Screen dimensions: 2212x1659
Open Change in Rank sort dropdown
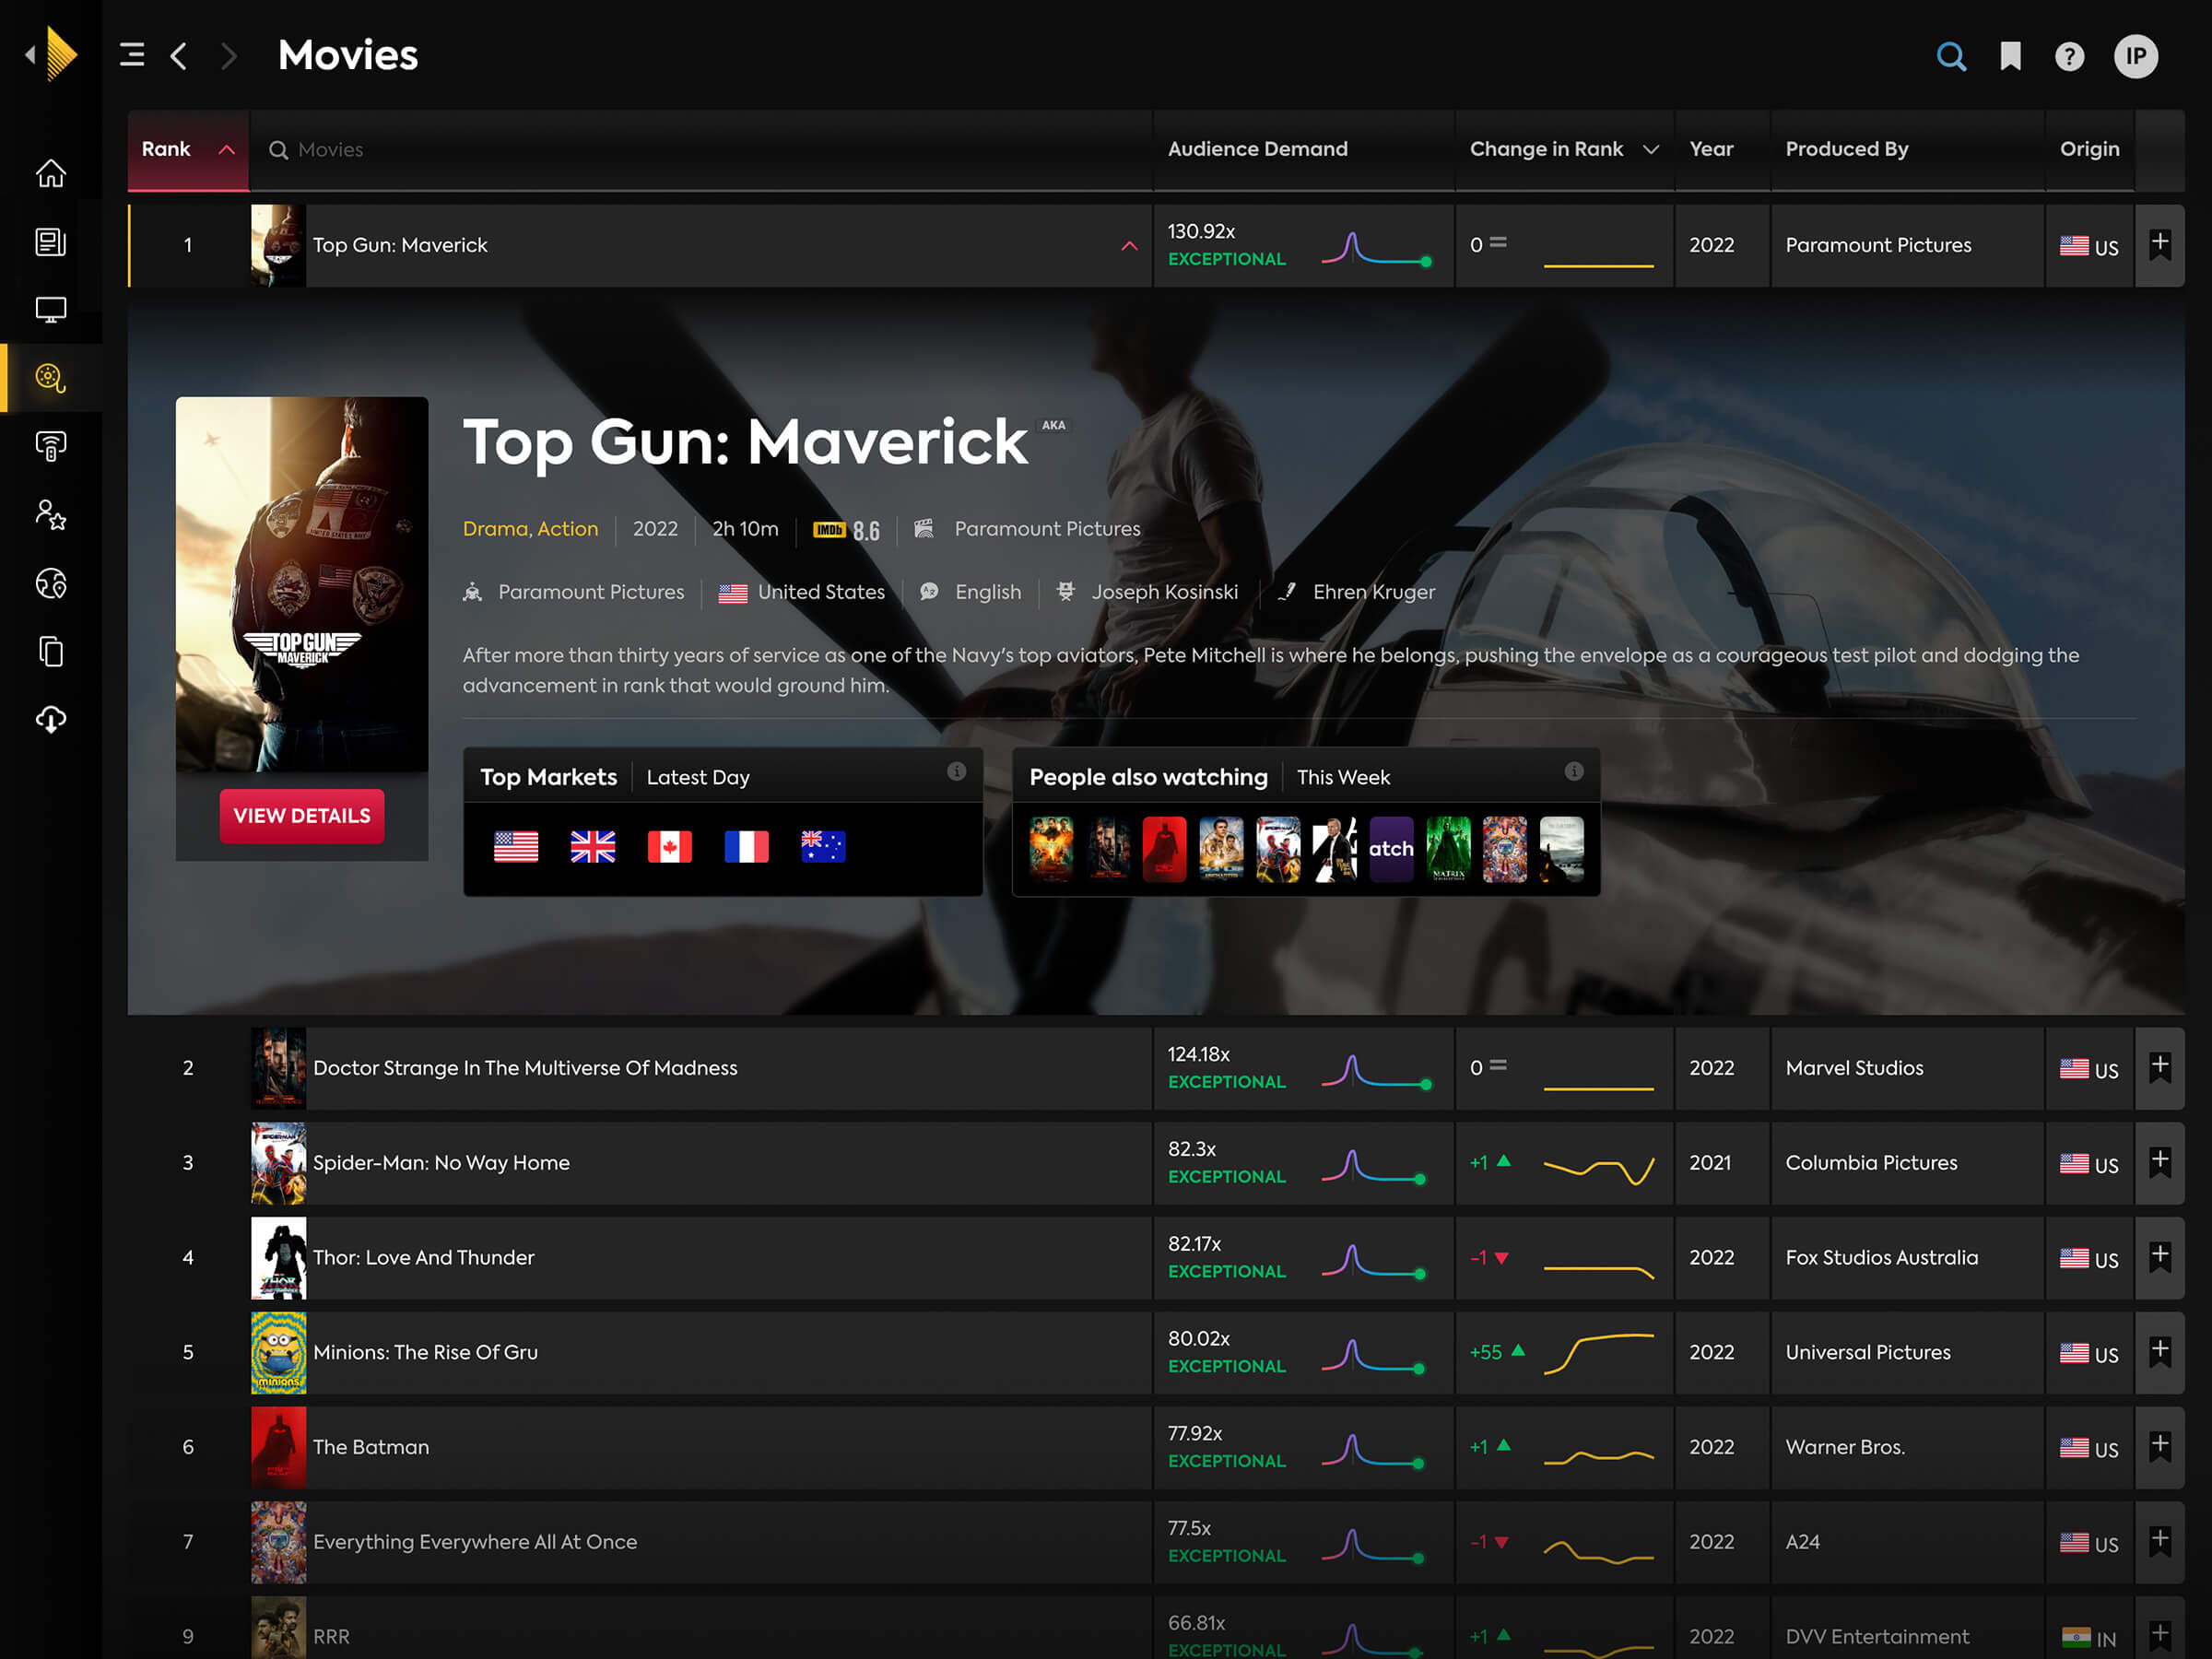[x=1650, y=149]
